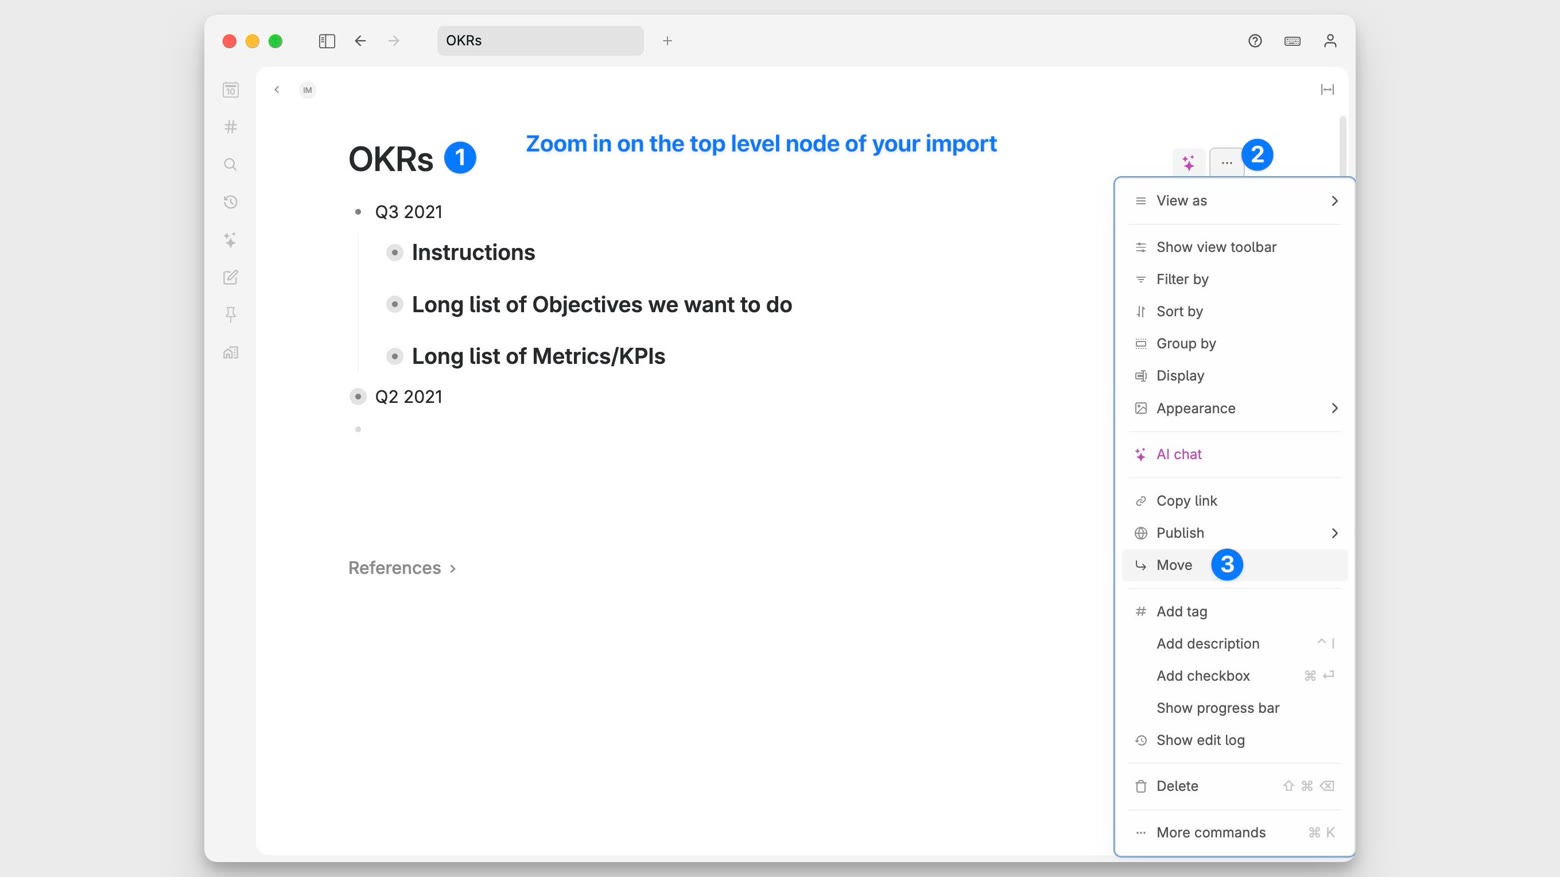
Task: Choose Add description
Action: click(1235, 644)
